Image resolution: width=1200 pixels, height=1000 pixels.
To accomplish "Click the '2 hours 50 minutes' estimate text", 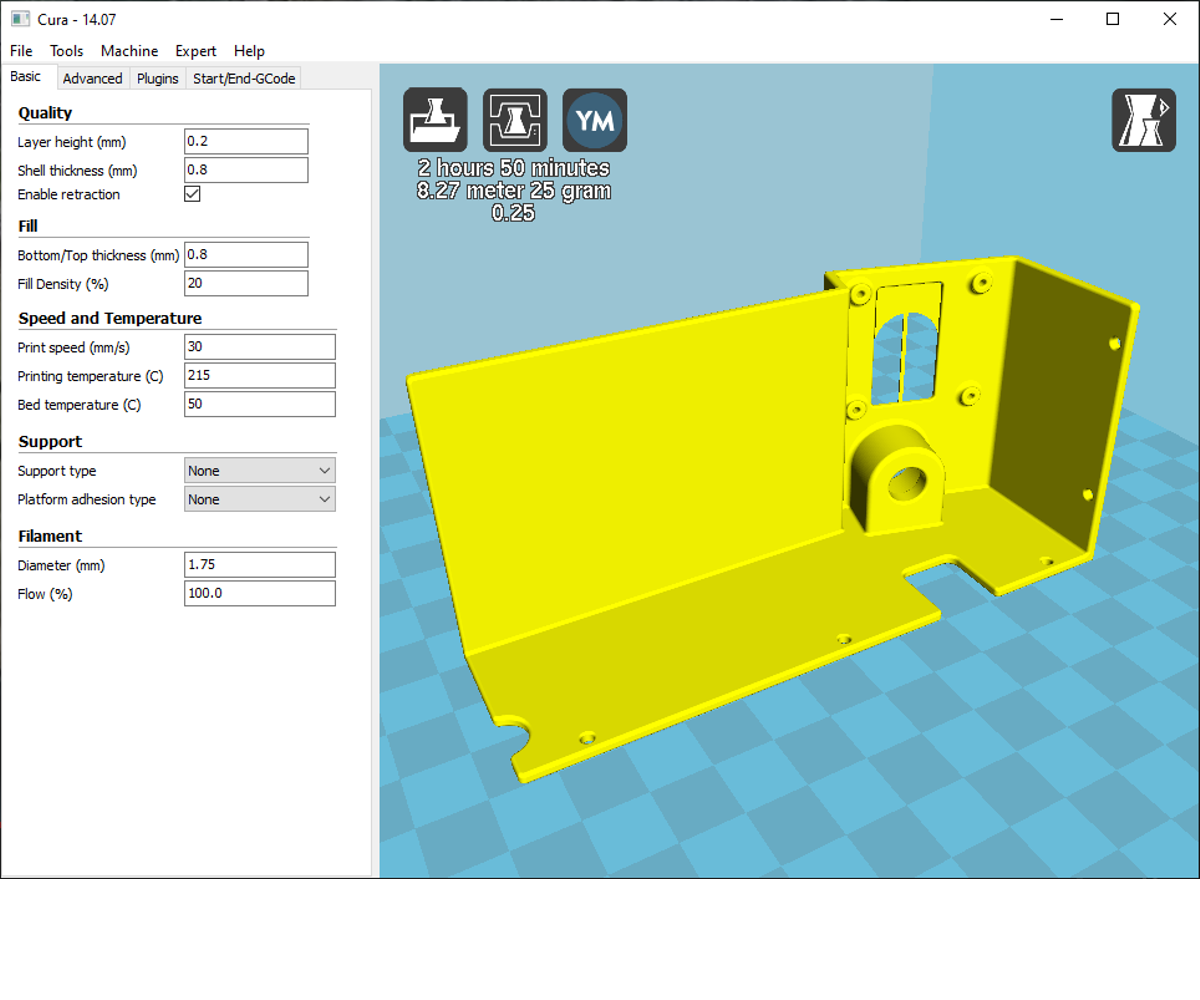I will pyautogui.click(x=513, y=169).
